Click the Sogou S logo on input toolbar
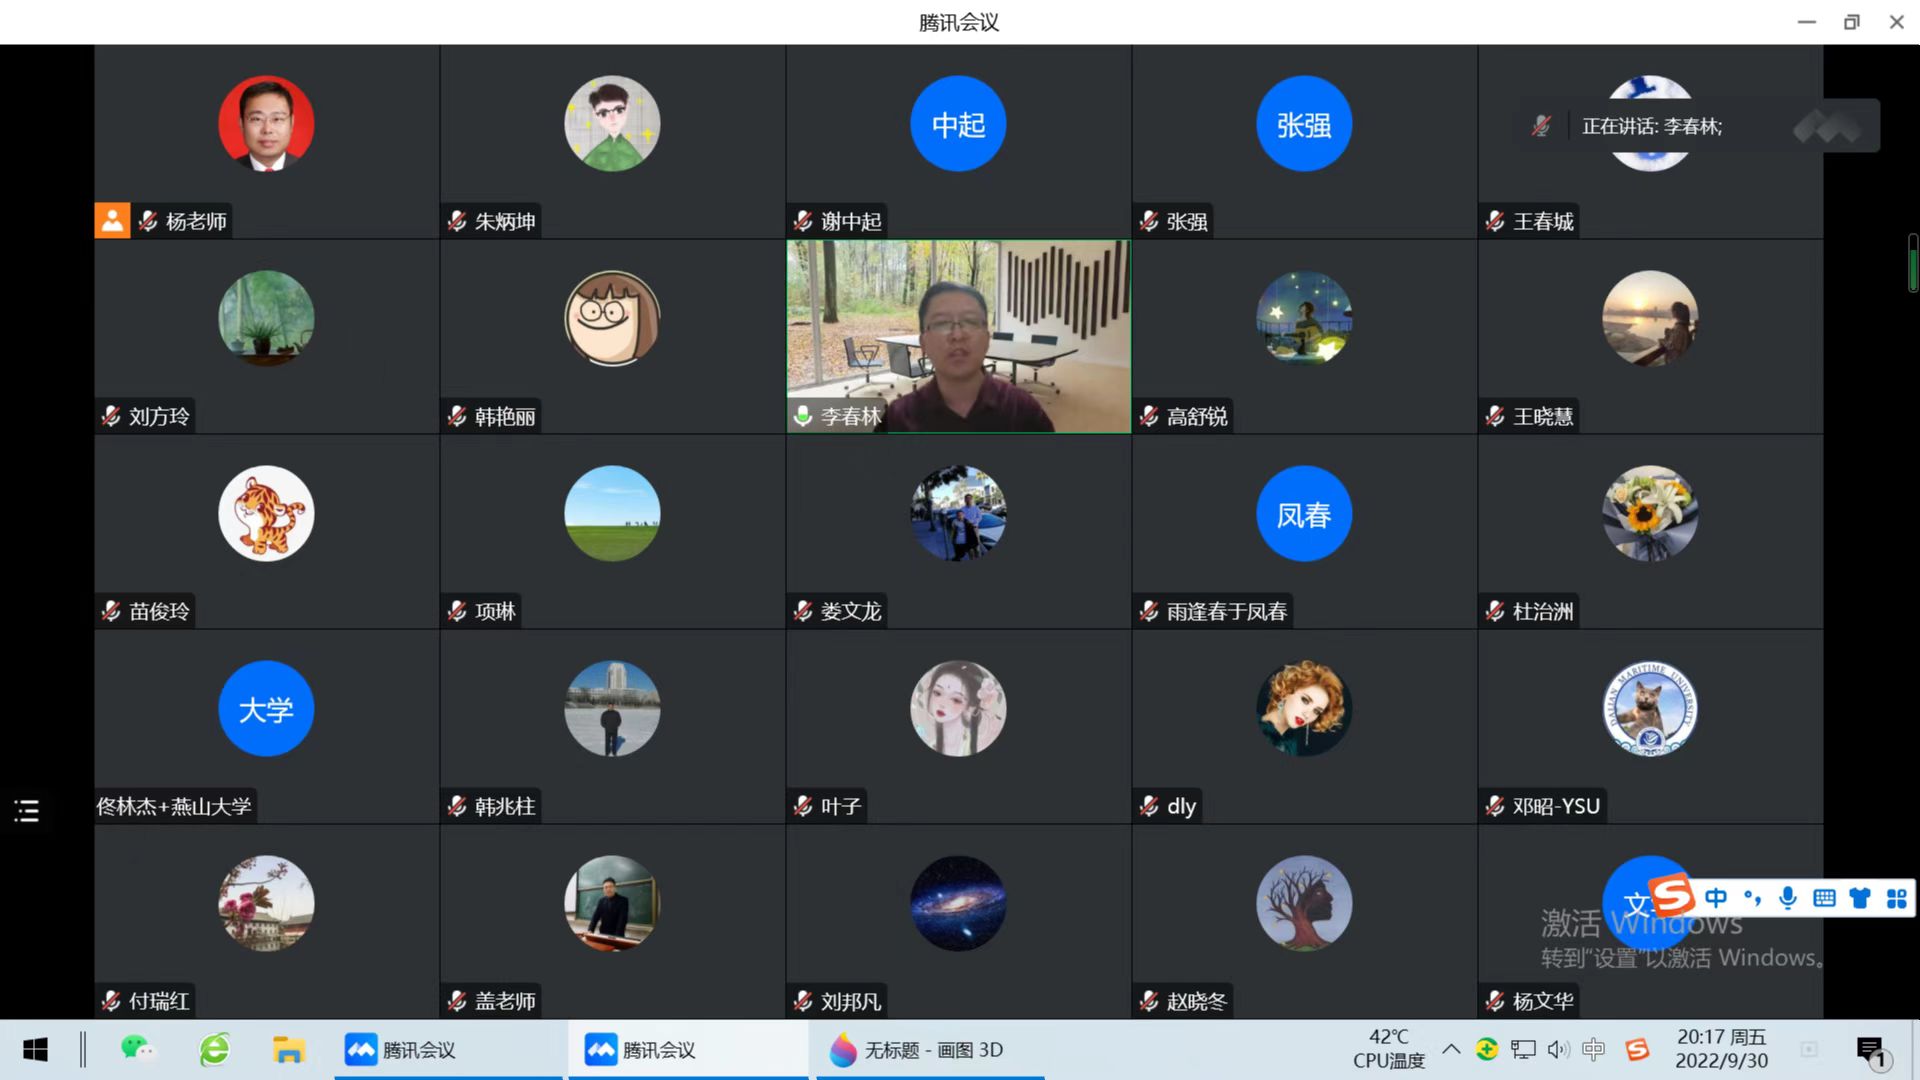 (1672, 896)
